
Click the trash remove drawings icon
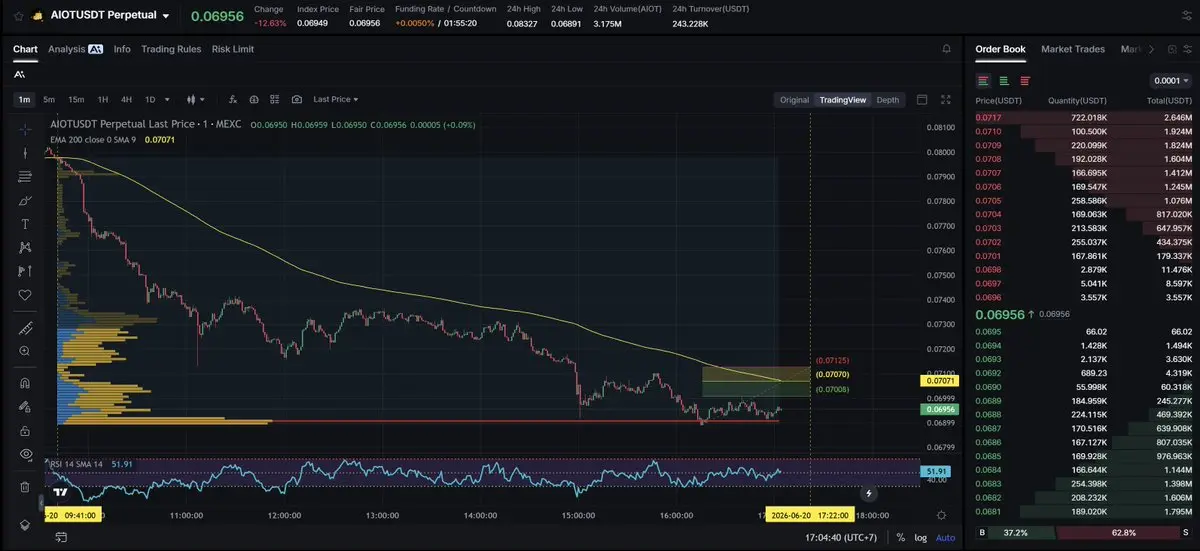[25, 486]
